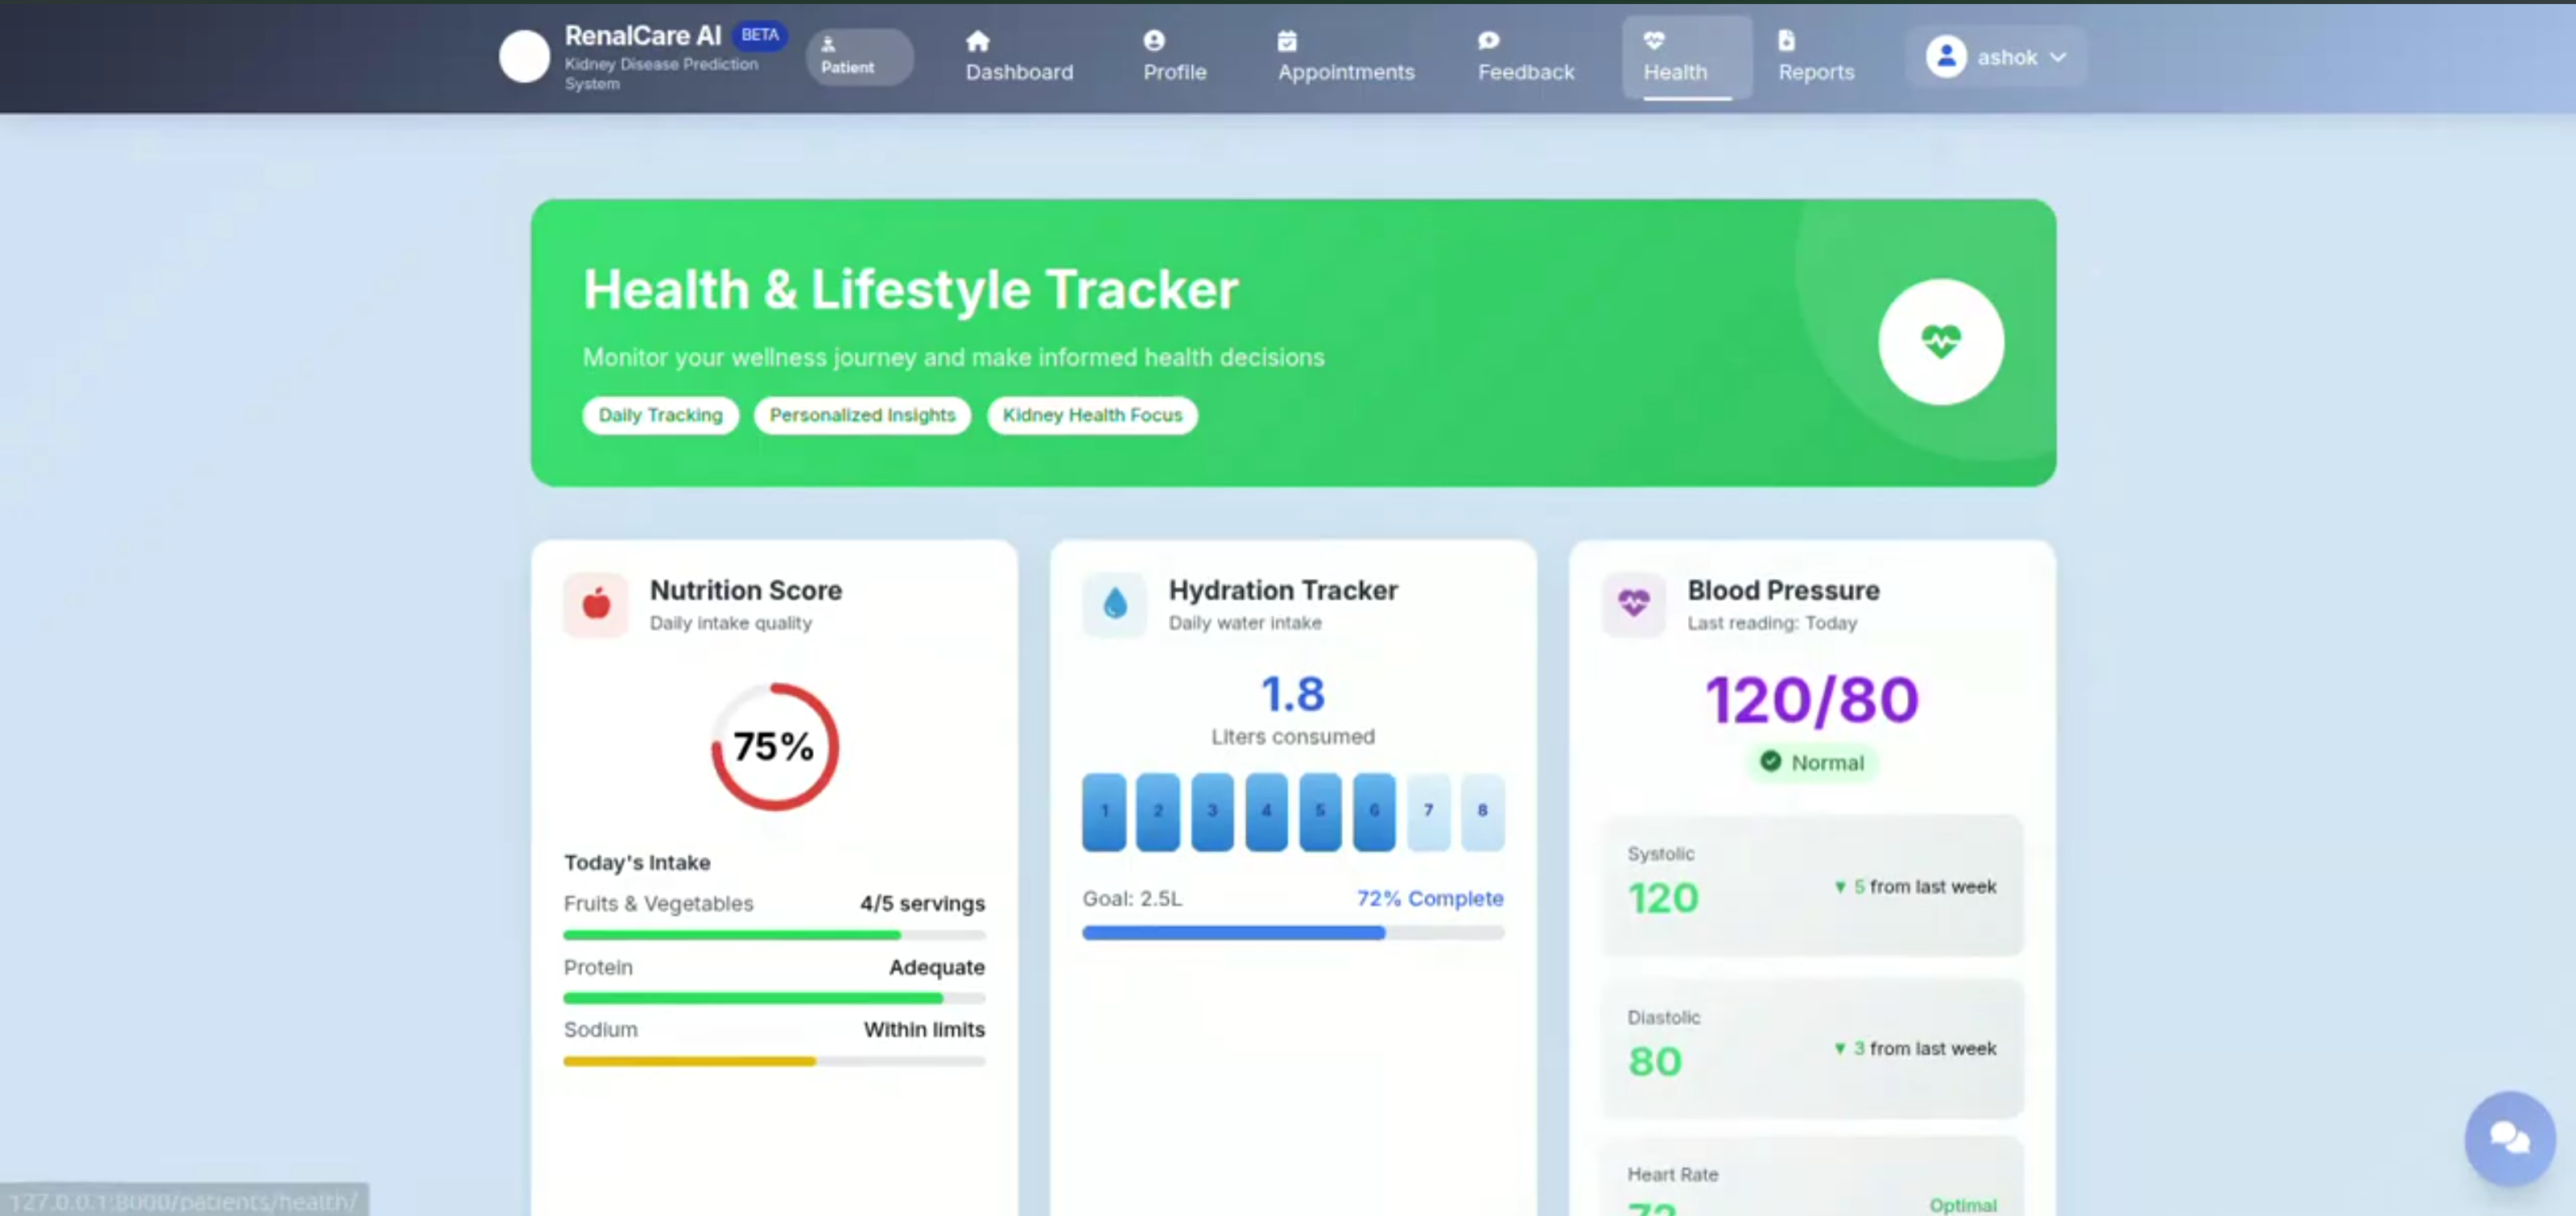This screenshot has width=2576, height=1216.
Task: Click the Health & Lifestyle Tracker heading
Action: [x=910, y=290]
